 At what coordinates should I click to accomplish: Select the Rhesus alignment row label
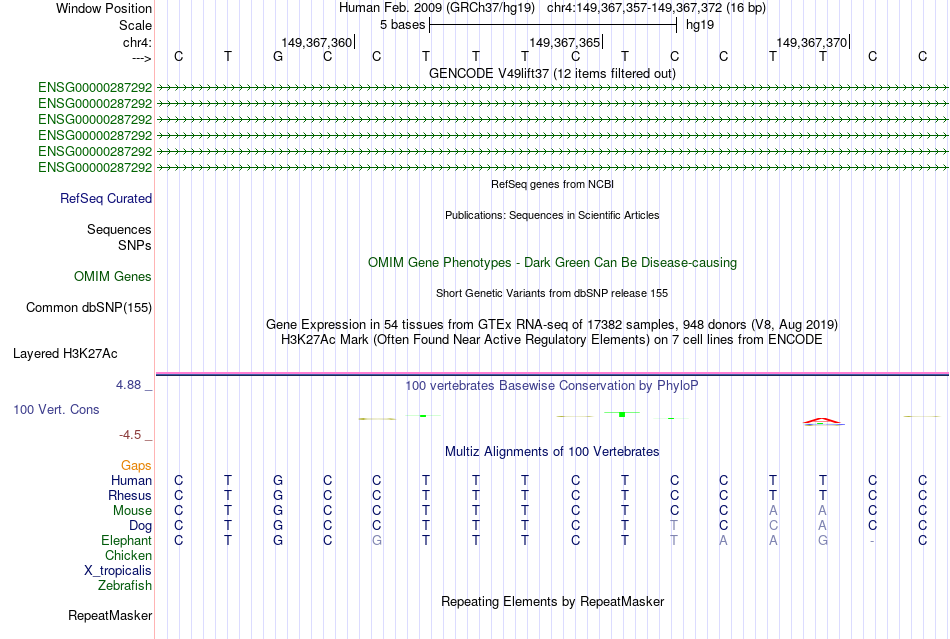pos(130,495)
